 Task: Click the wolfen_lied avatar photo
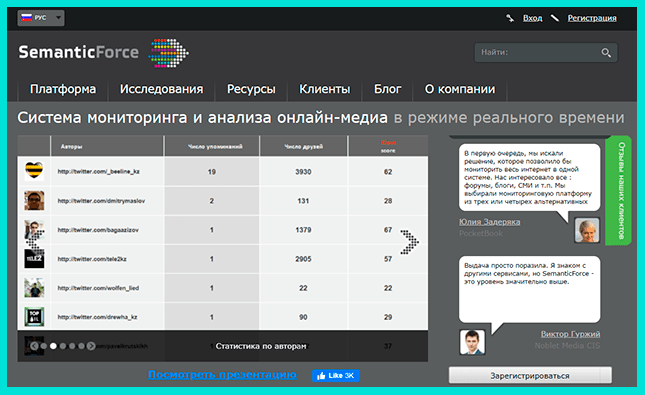coord(34,288)
